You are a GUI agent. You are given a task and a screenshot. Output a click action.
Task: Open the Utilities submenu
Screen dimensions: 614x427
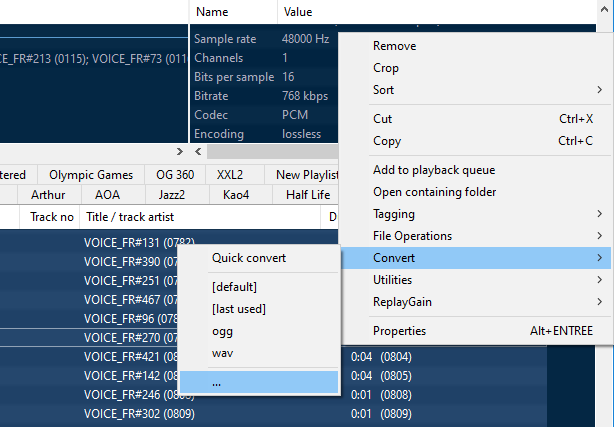pyautogui.click(x=489, y=280)
